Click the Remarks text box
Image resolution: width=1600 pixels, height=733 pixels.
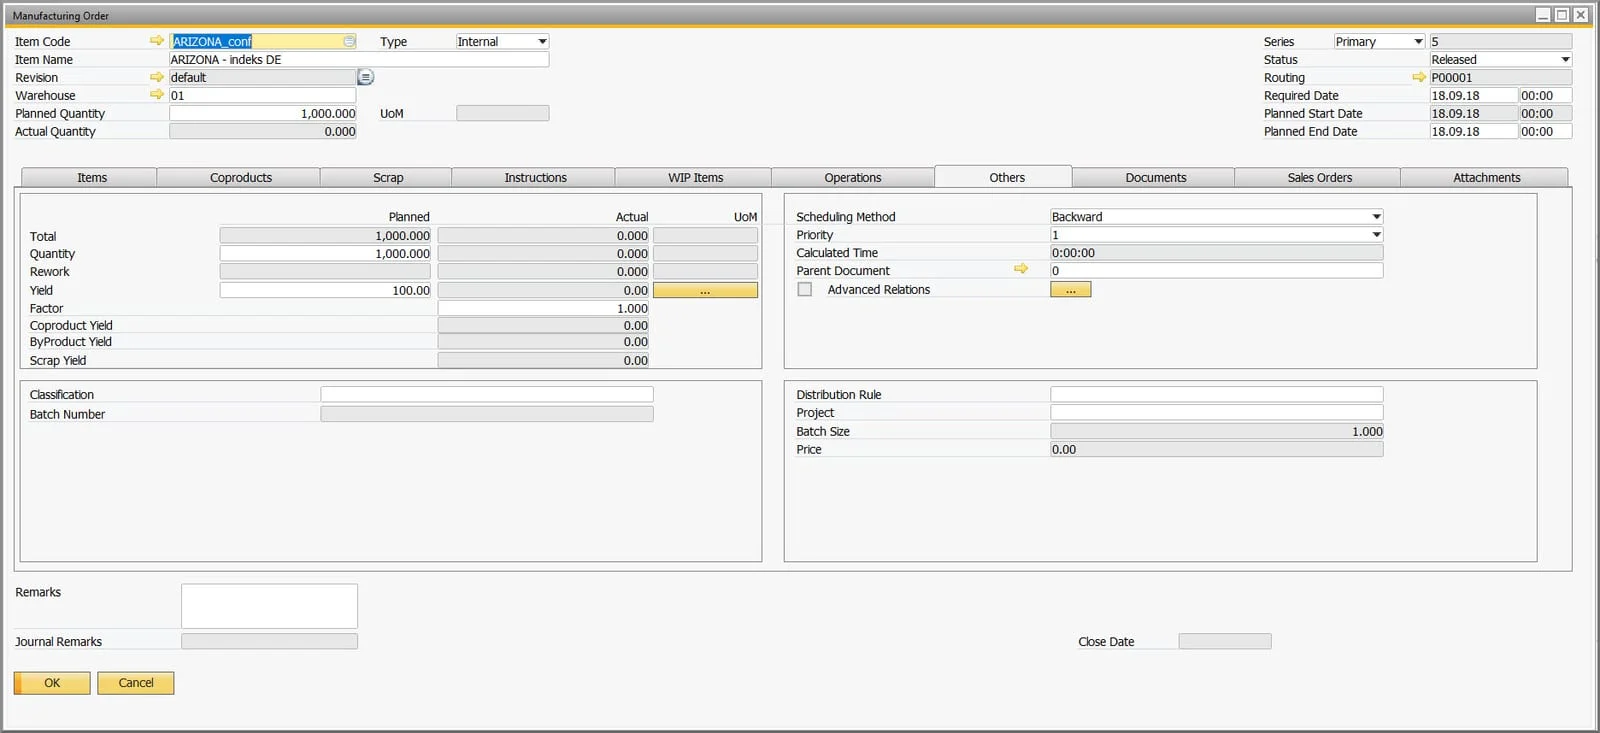coord(269,606)
